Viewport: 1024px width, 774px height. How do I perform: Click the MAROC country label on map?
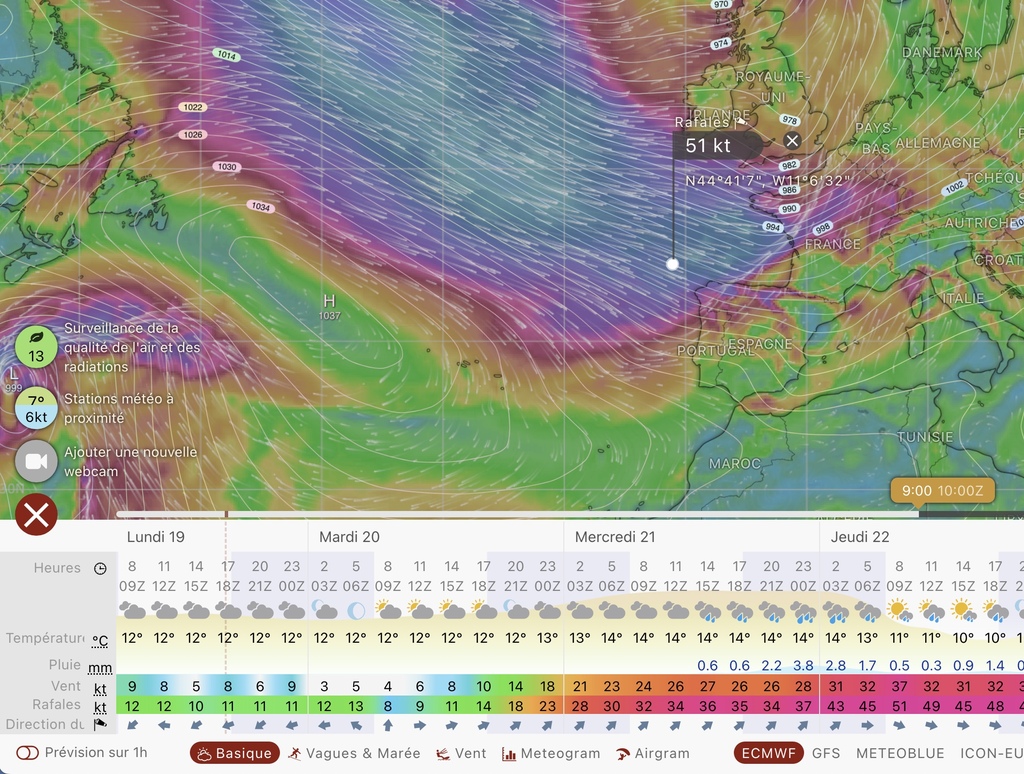pyautogui.click(x=735, y=464)
